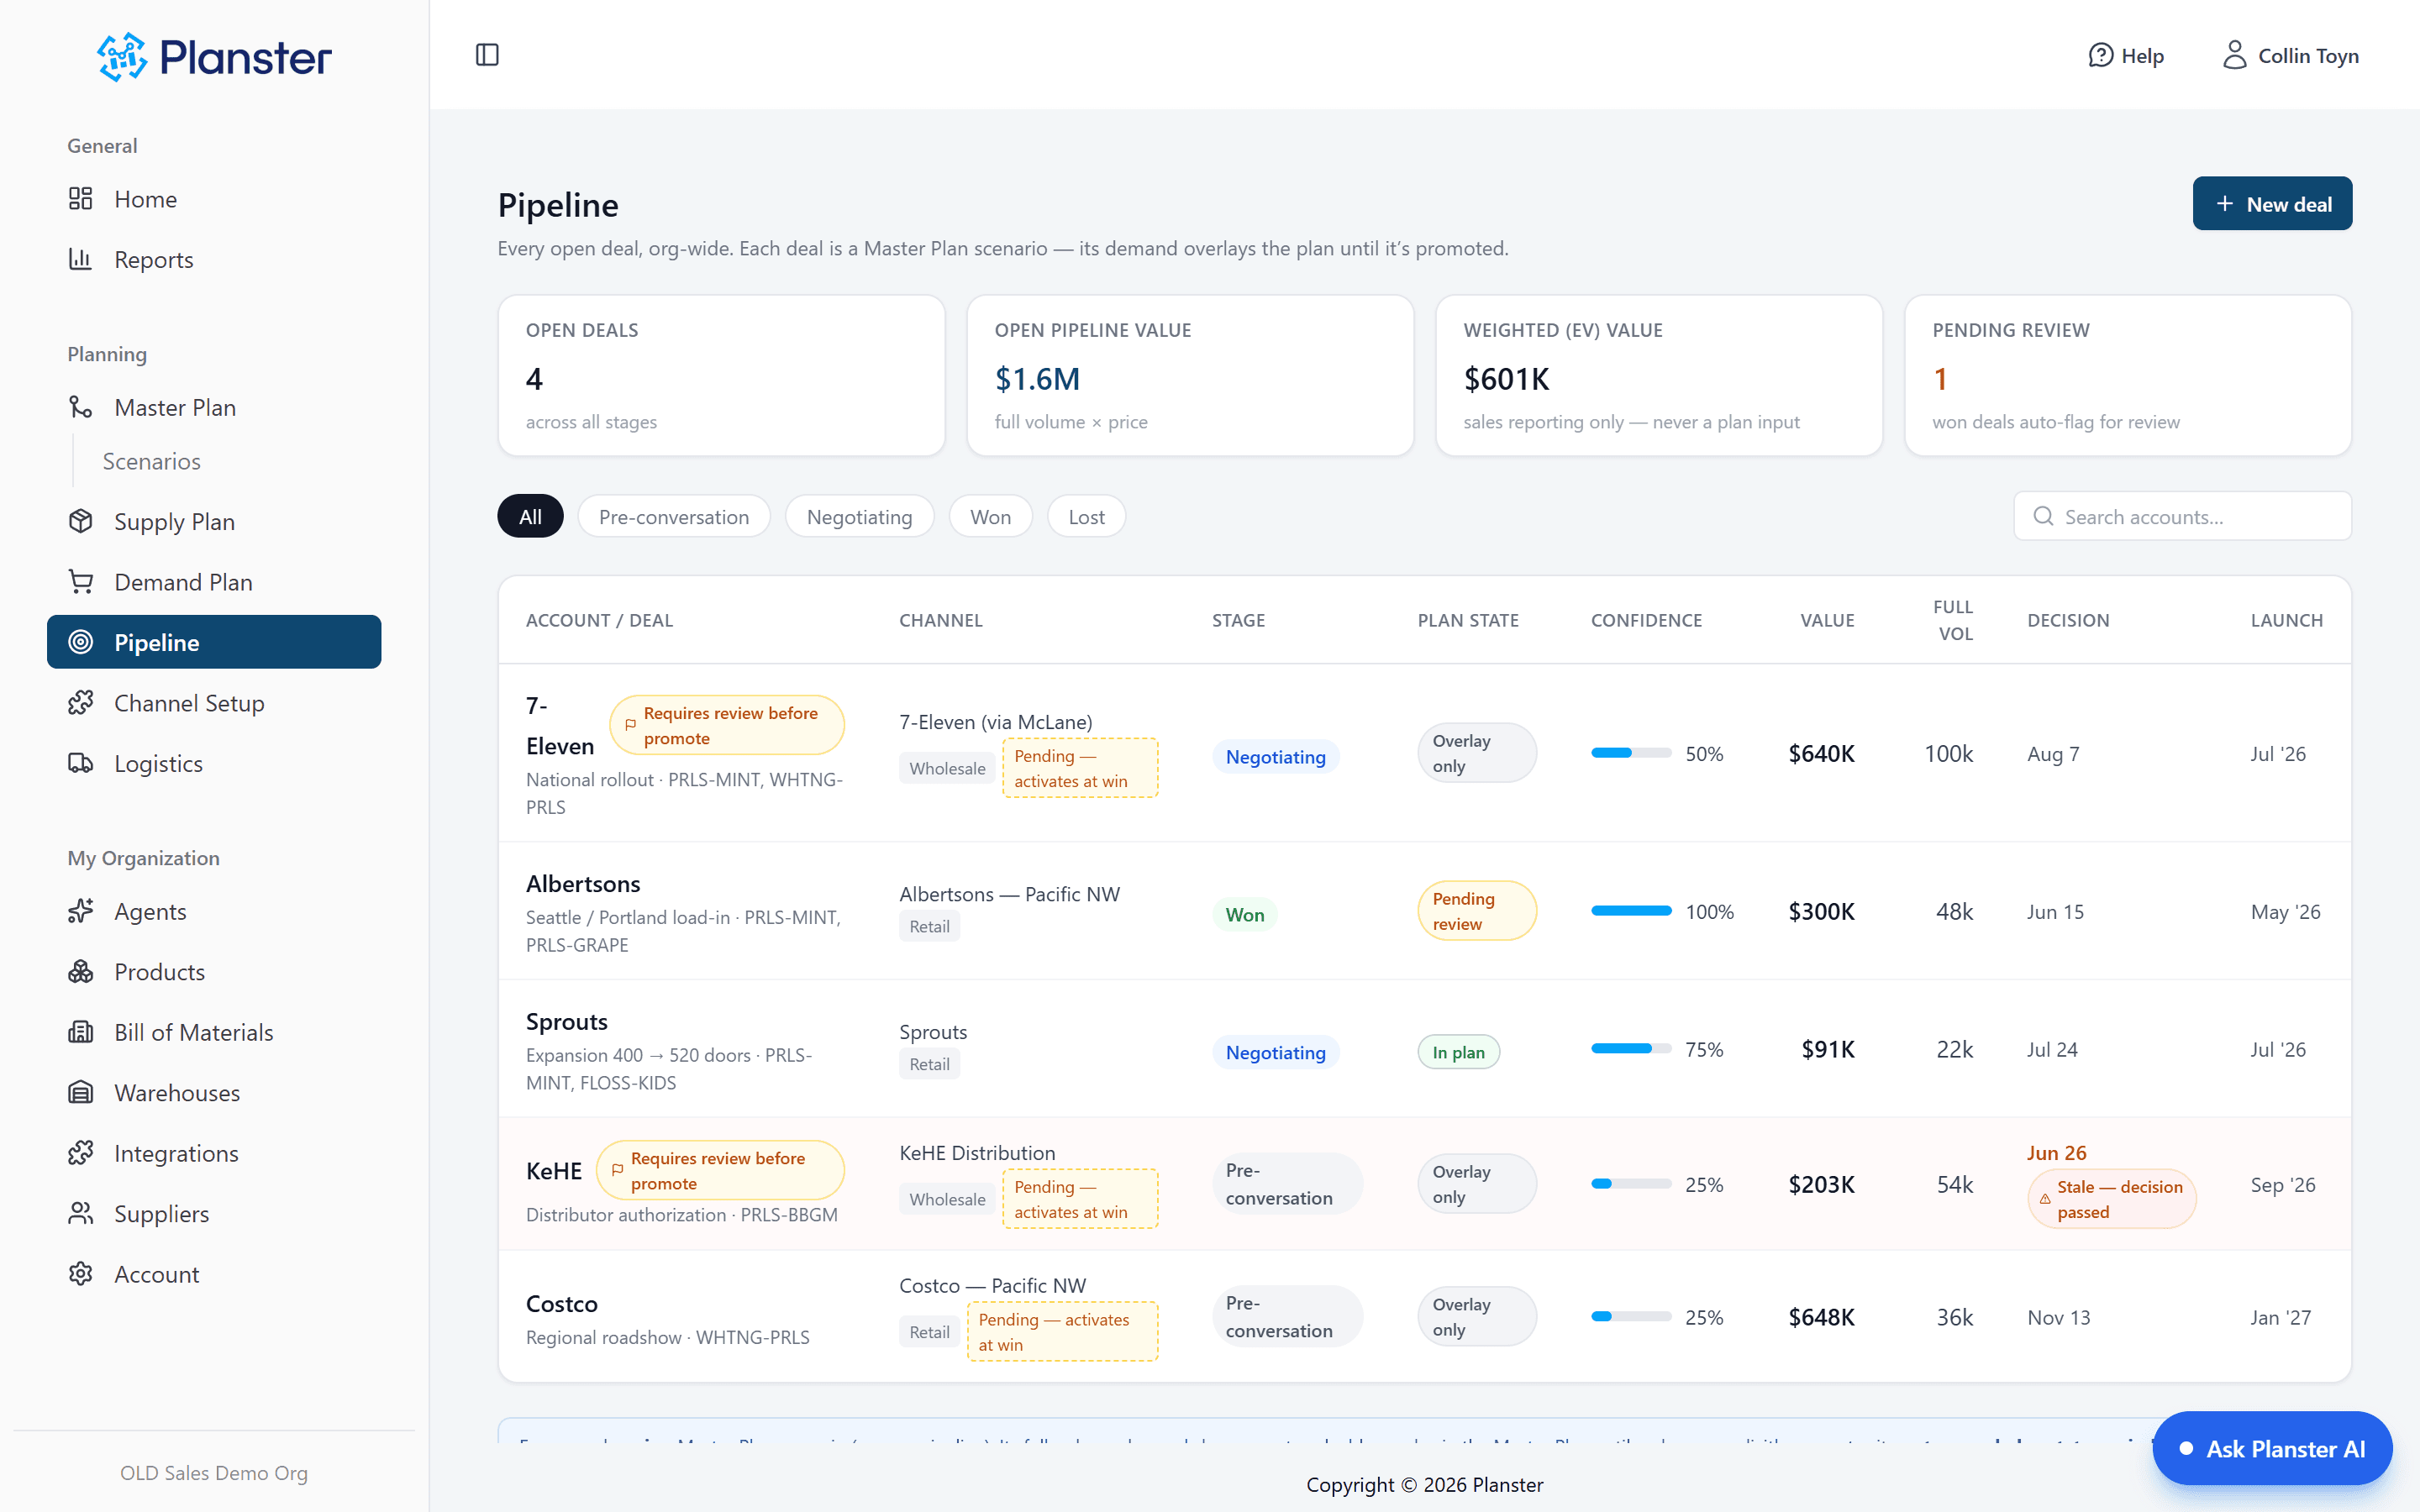The height and width of the screenshot is (1512, 2420).
Task: Focus the Search accounts field
Action: (2182, 516)
